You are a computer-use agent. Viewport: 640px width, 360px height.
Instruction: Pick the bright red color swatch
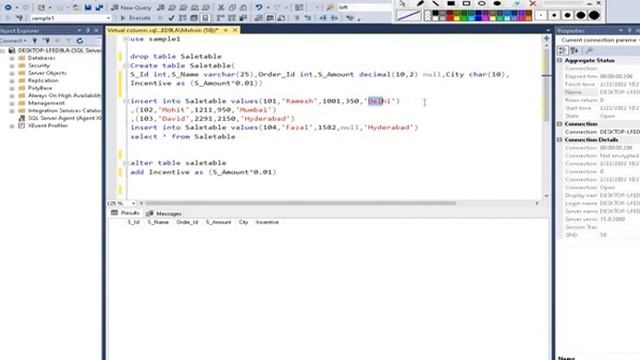pyautogui.click(x=450, y=18)
